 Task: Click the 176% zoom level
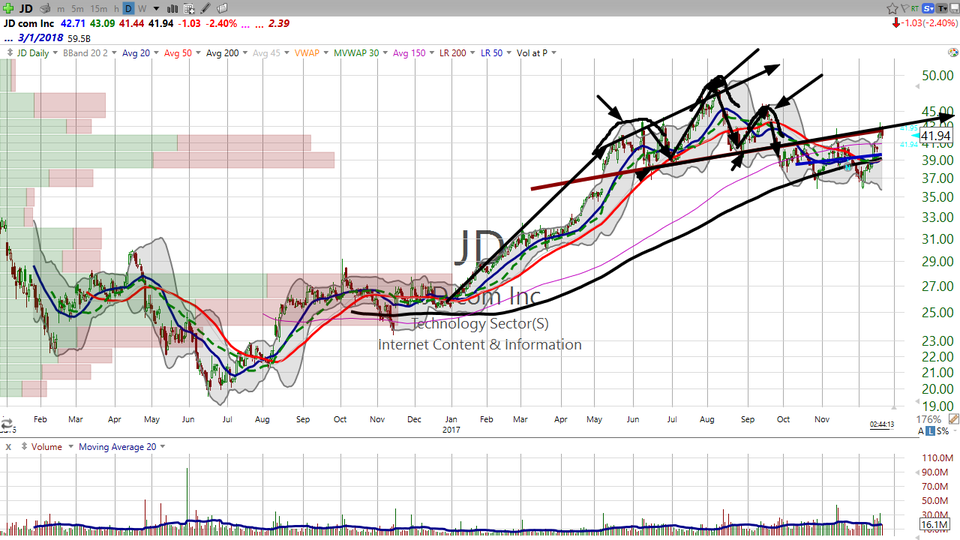click(x=929, y=419)
